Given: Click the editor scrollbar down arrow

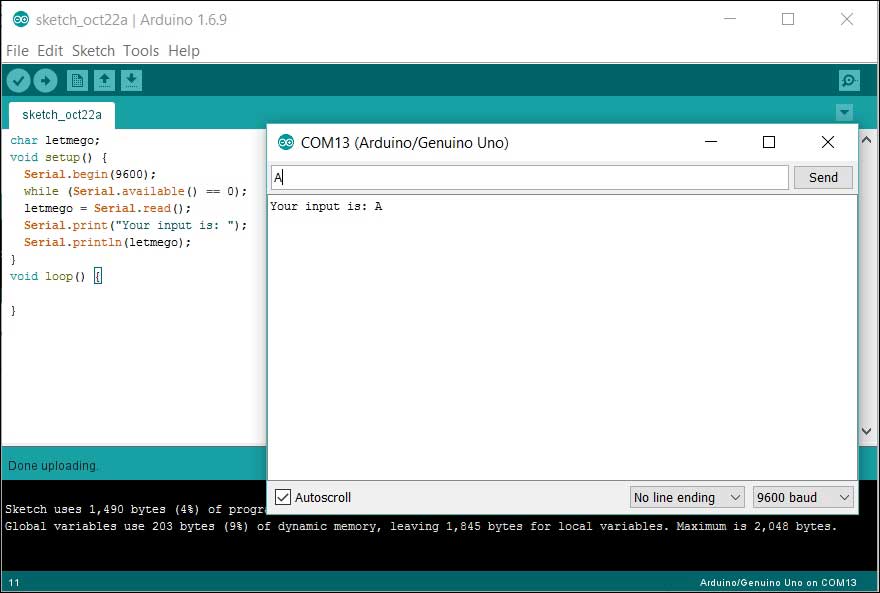Looking at the screenshot, I should [x=867, y=432].
